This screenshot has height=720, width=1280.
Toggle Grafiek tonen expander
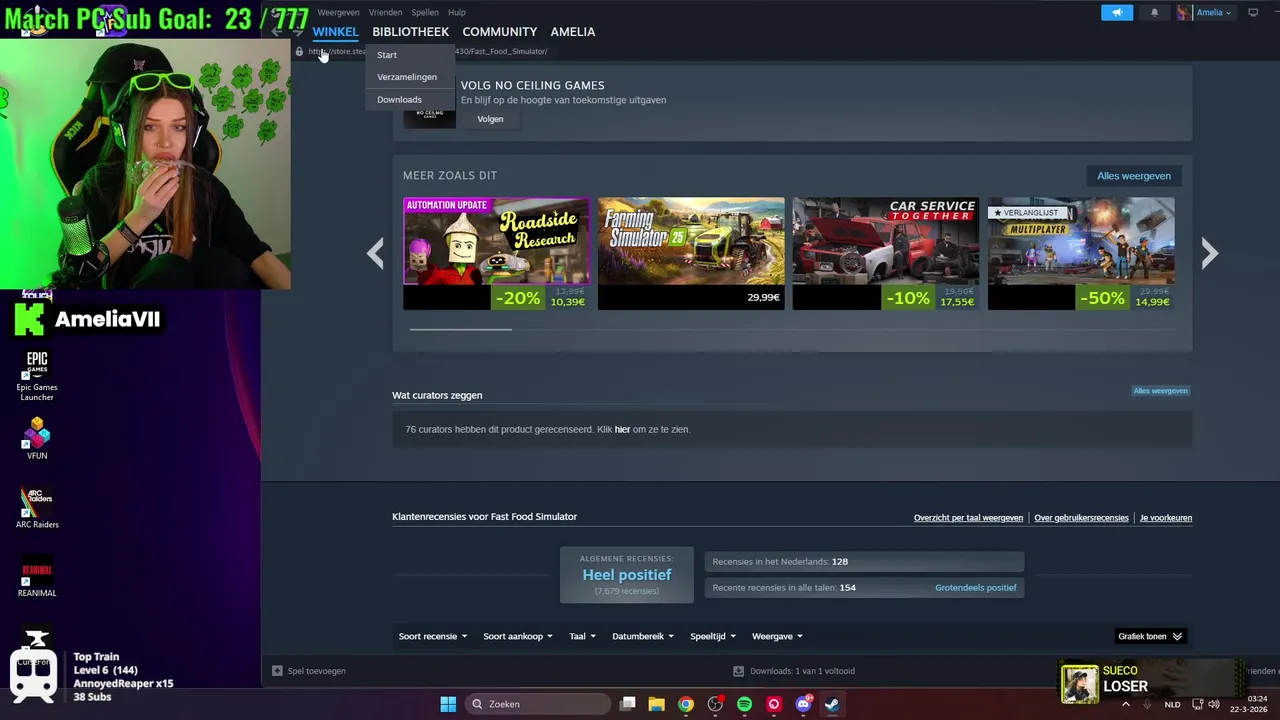(x=1150, y=637)
